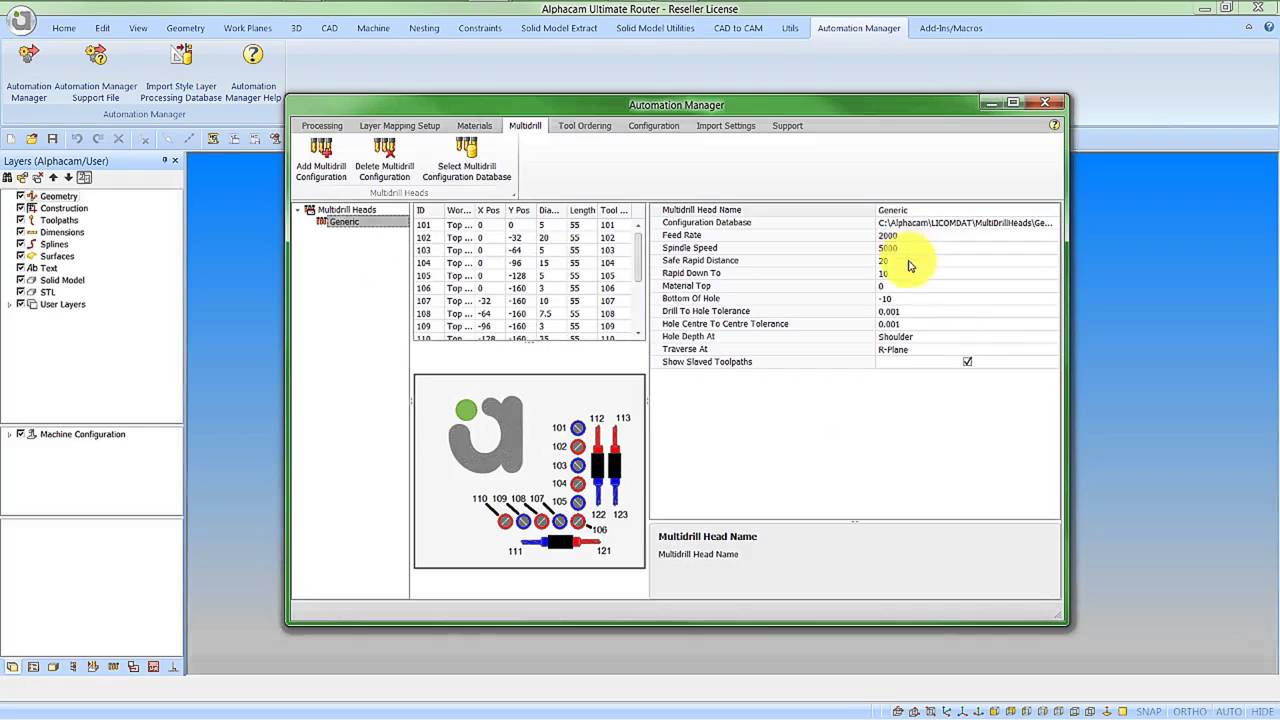Uncheck the Toolpaths layer checkbox
The width and height of the screenshot is (1280, 720).
tap(20, 220)
